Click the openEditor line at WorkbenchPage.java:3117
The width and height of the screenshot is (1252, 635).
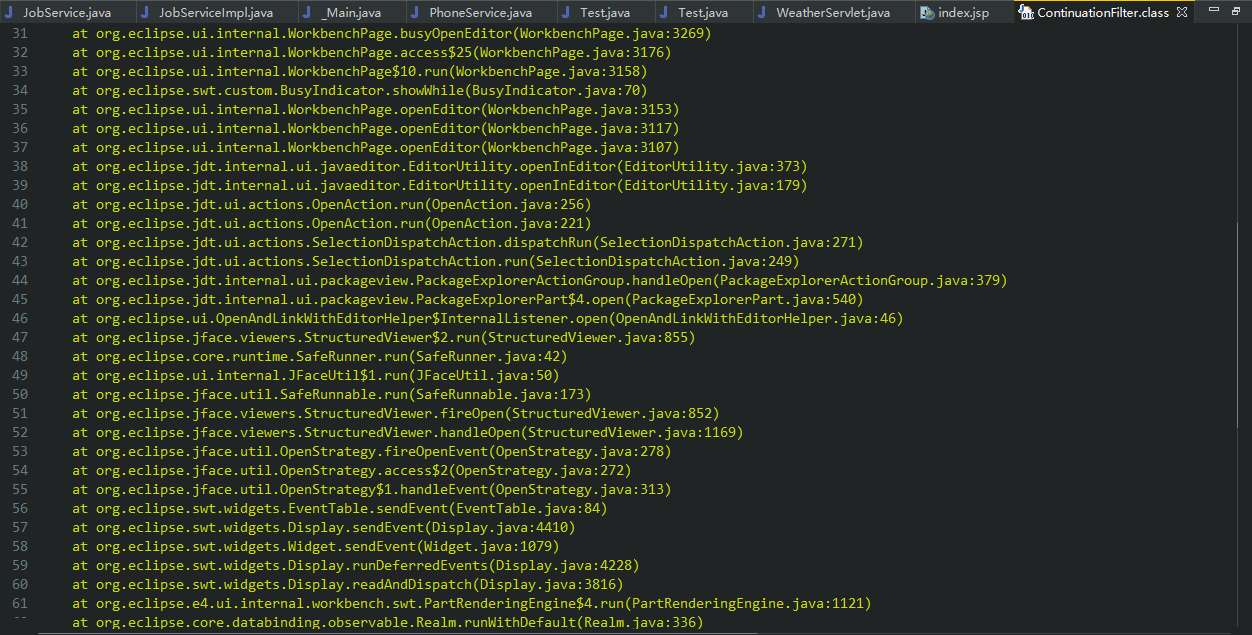point(376,128)
